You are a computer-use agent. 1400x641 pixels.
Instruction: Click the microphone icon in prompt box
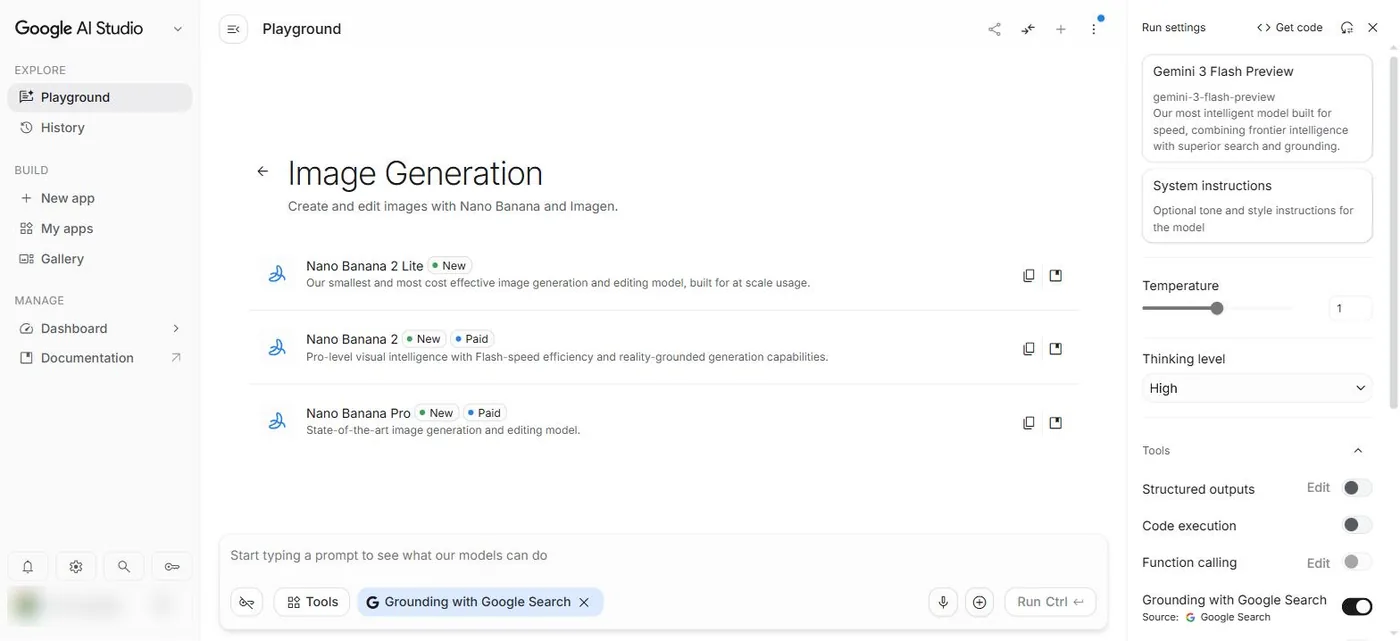pos(942,602)
